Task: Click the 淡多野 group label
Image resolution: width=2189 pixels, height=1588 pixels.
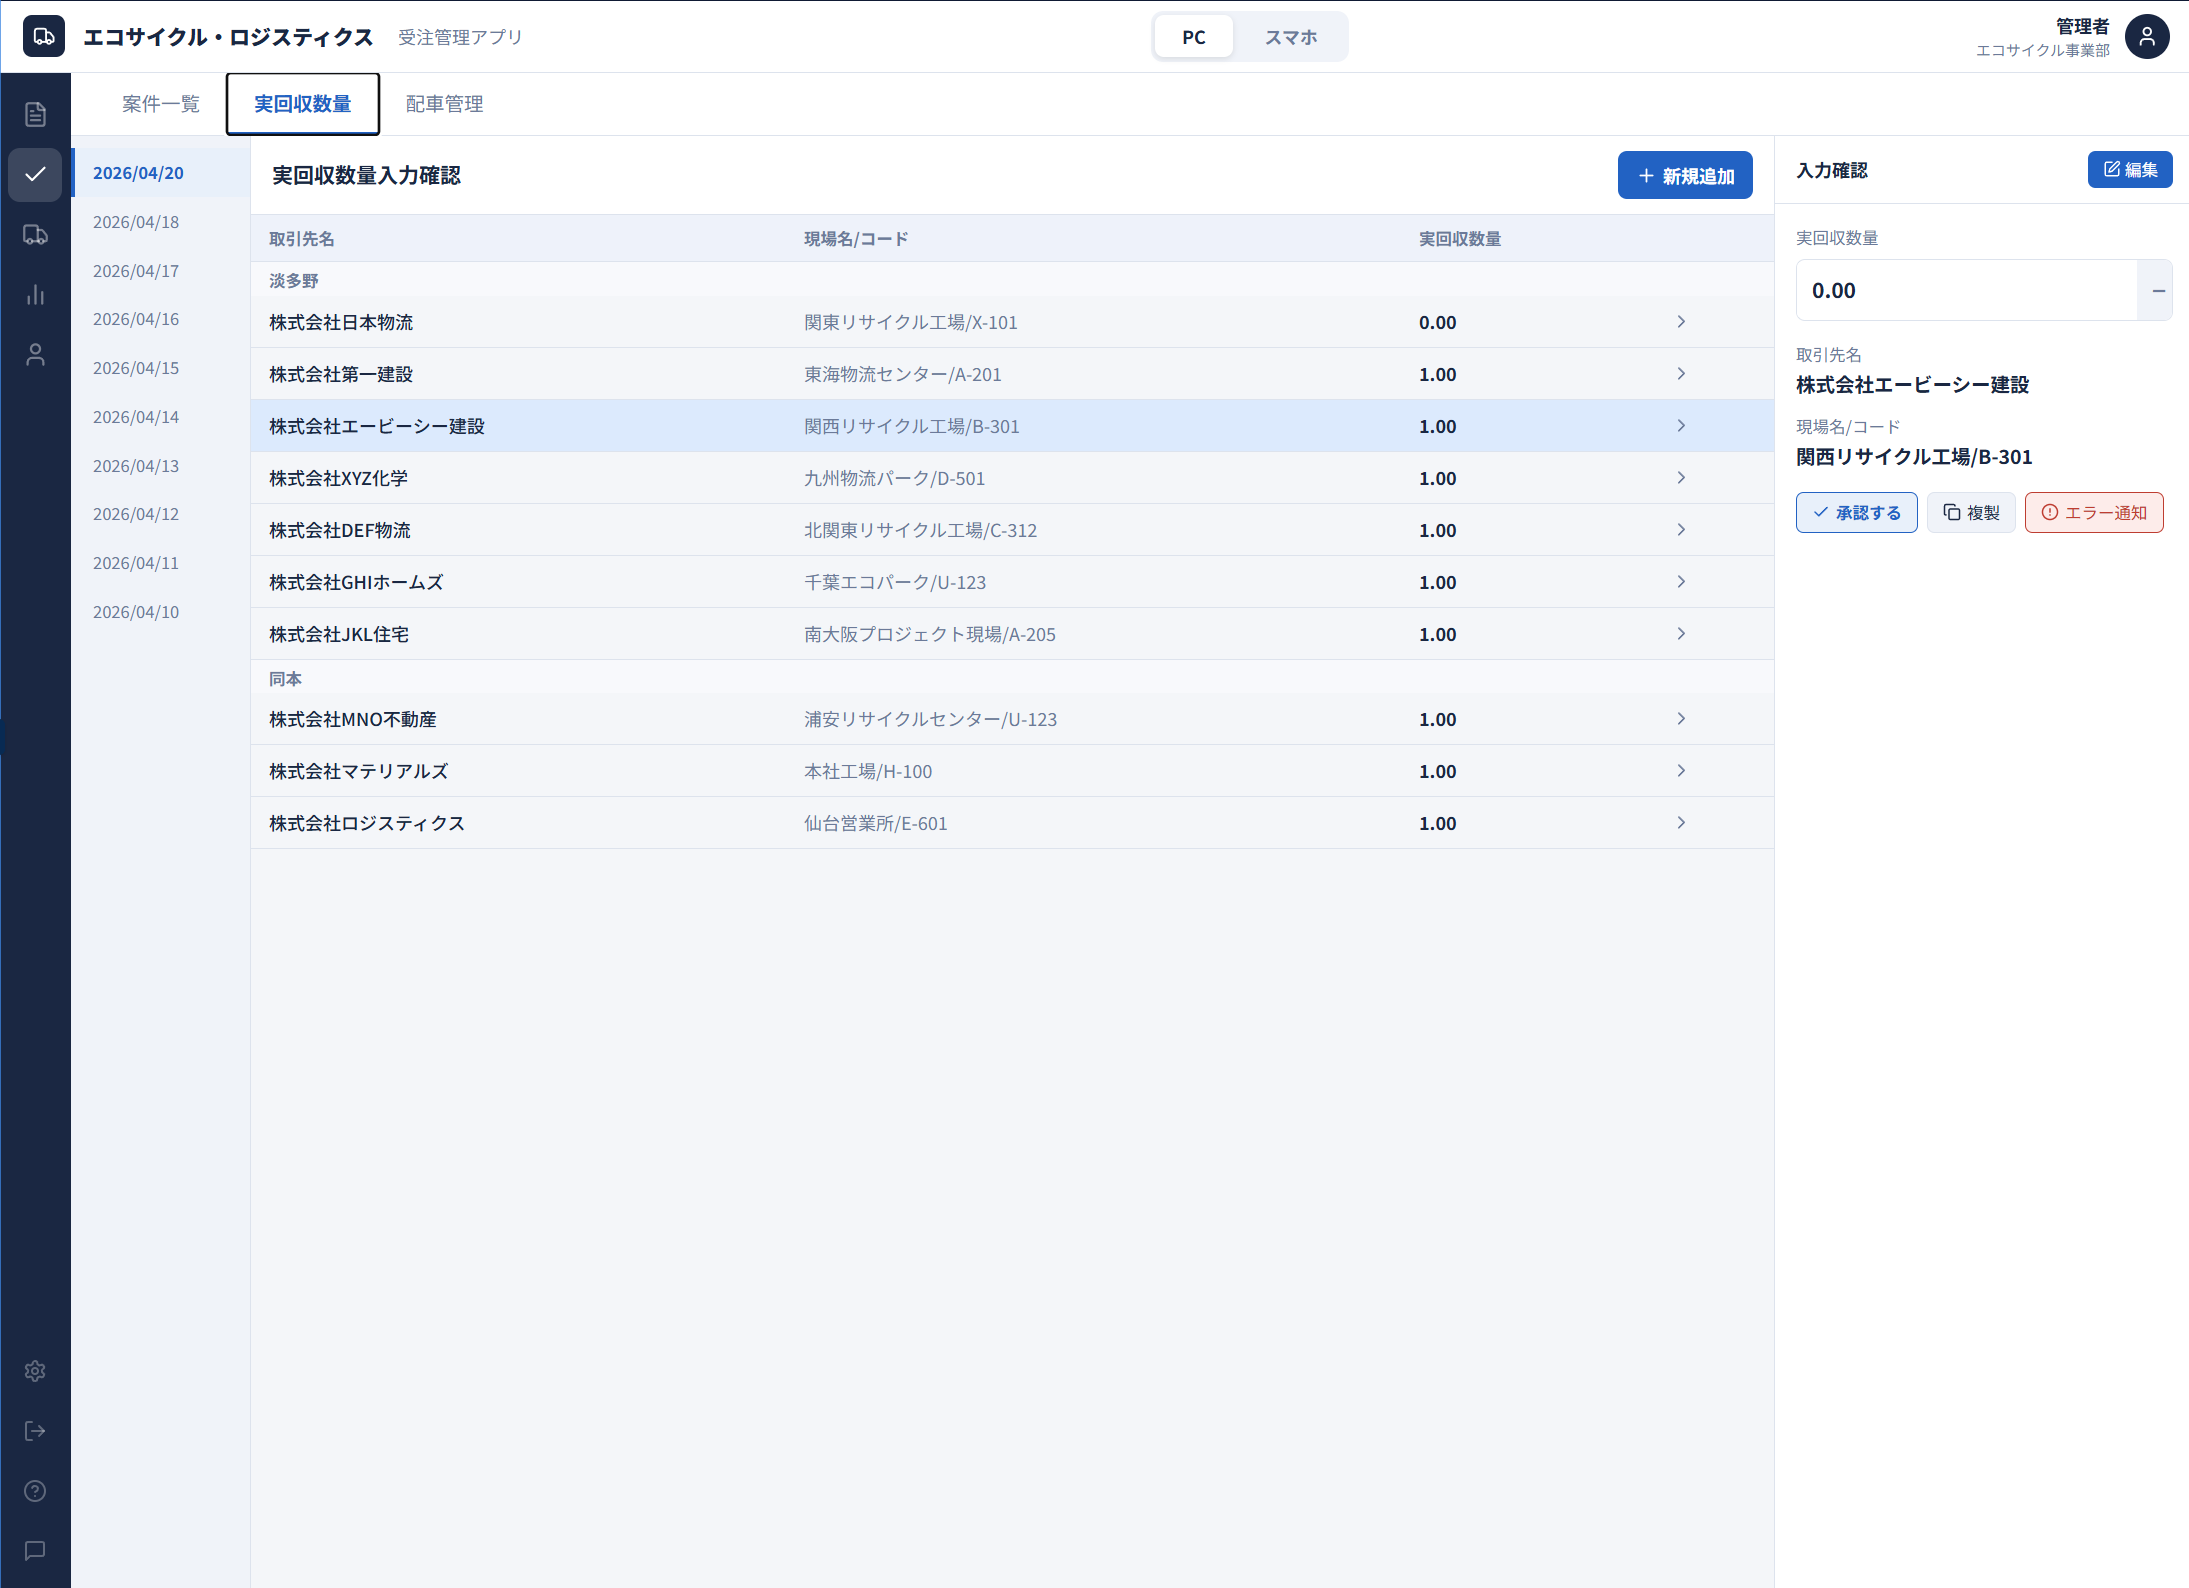Action: pos(294,281)
